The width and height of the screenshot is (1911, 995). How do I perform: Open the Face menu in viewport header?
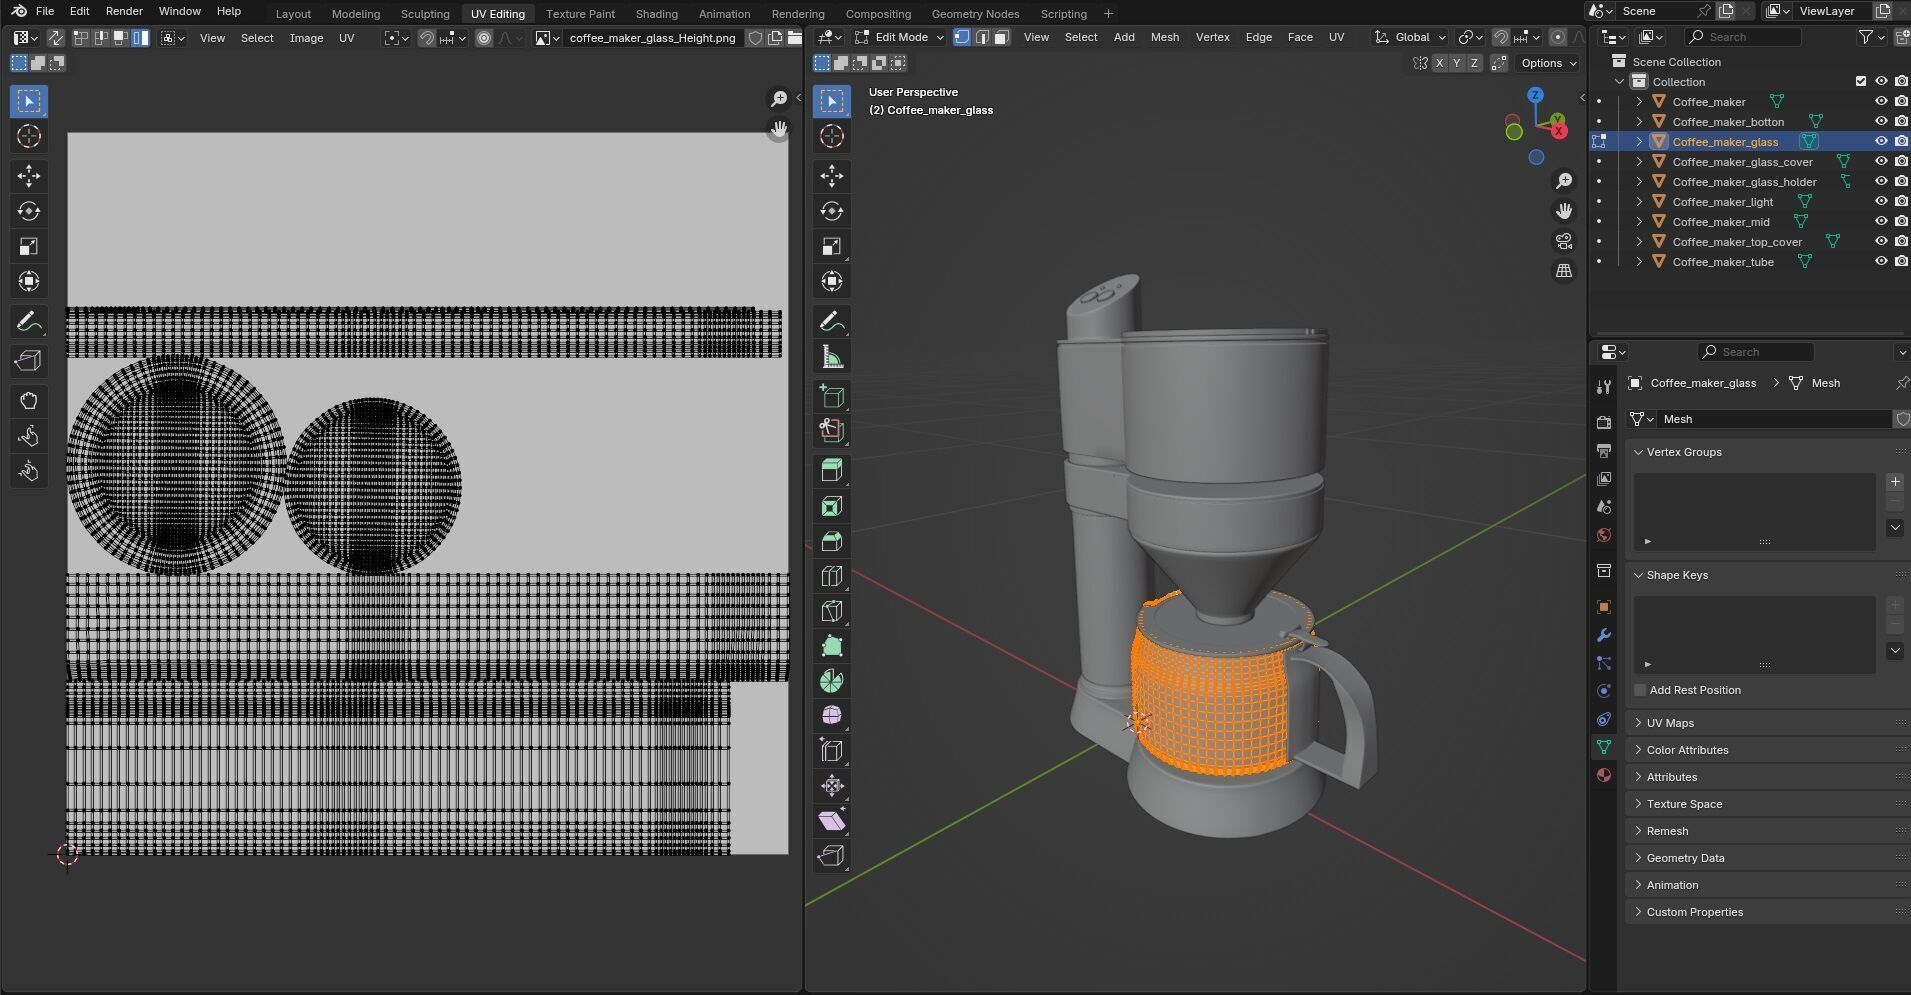point(1300,37)
